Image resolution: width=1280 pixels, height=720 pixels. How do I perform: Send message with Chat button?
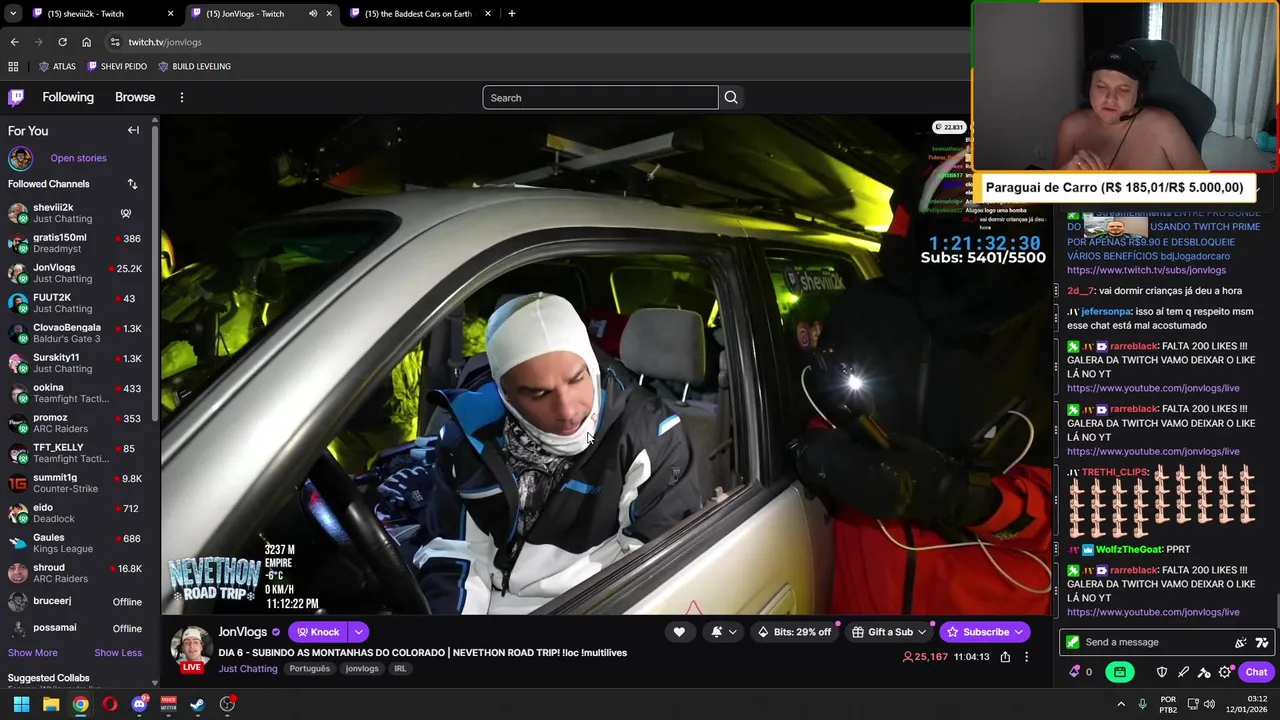pyautogui.click(x=1256, y=672)
